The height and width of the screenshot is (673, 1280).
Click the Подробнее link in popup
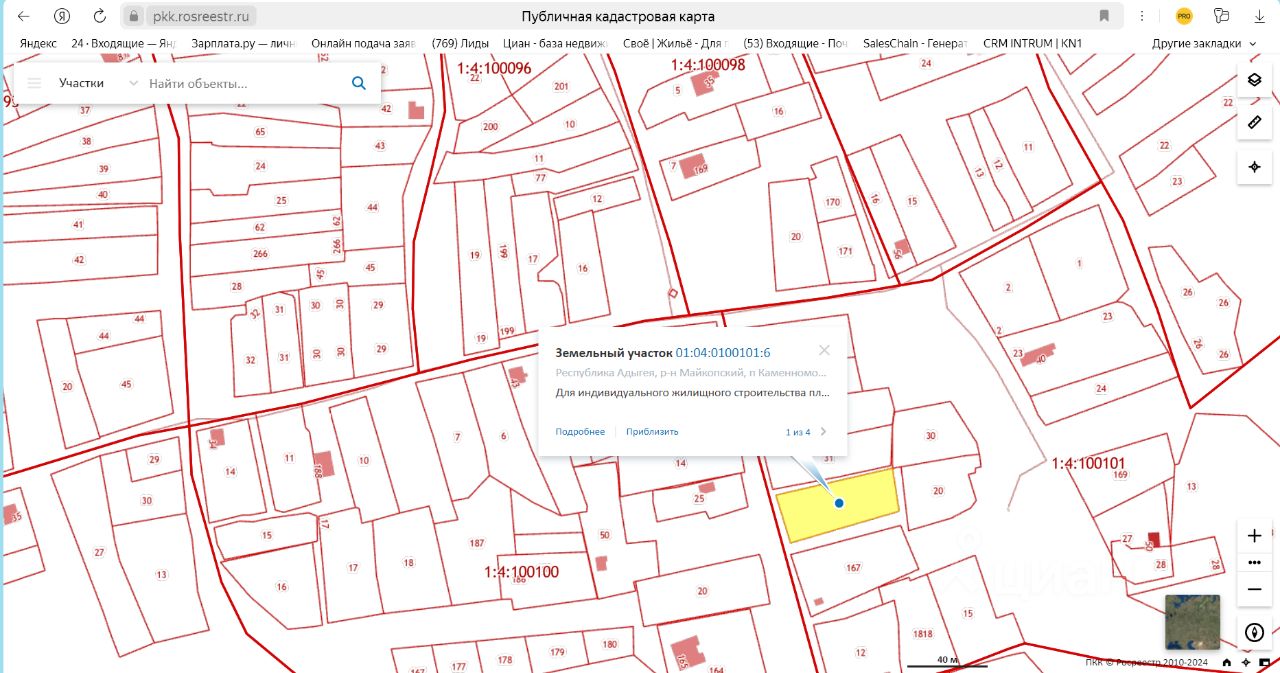point(580,432)
